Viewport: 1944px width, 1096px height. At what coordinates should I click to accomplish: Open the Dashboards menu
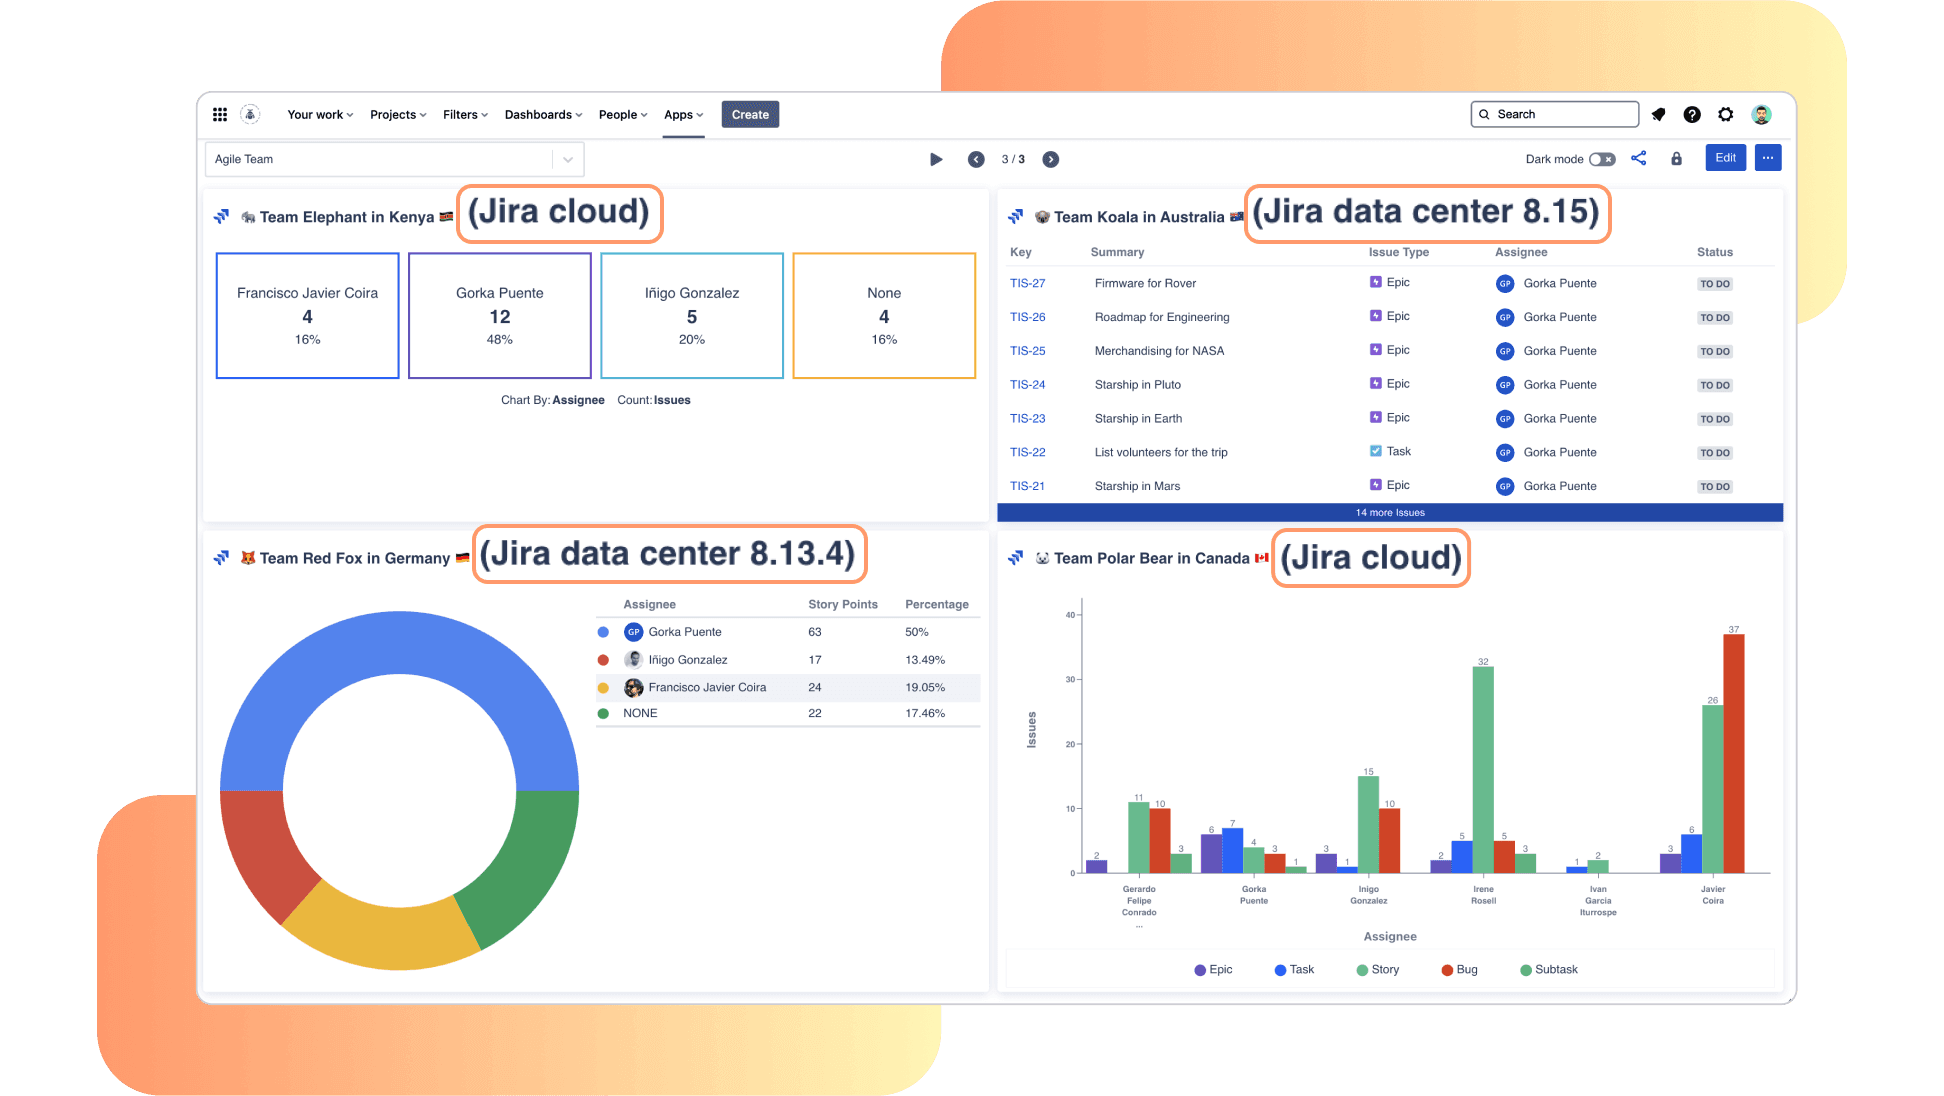(542, 114)
